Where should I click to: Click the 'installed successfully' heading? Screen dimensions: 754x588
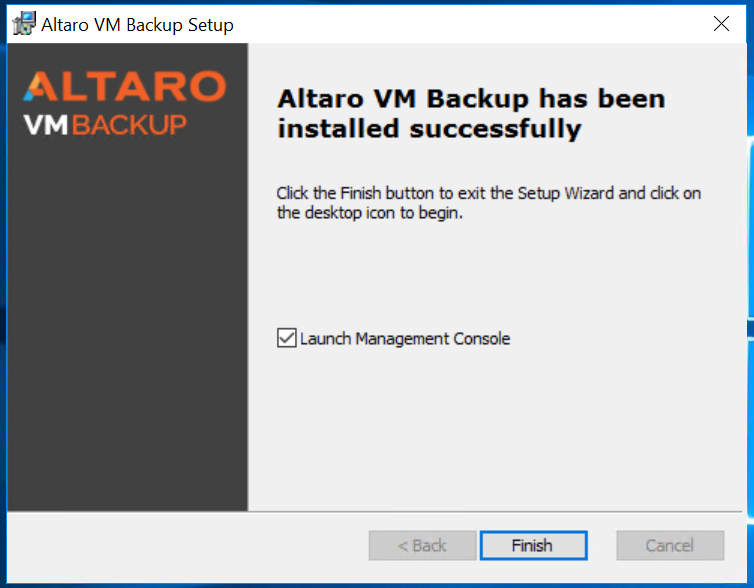point(429,128)
